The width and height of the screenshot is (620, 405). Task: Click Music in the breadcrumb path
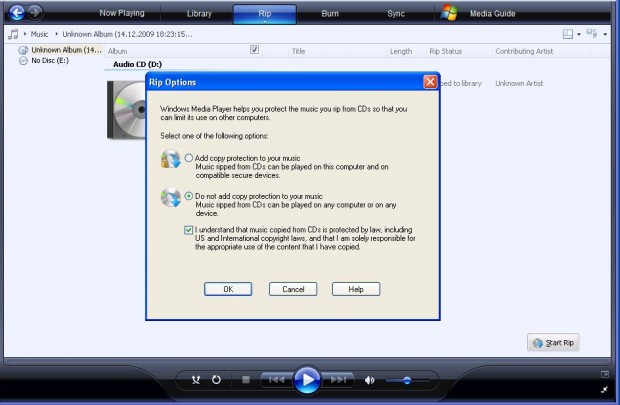tap(39, 34)
